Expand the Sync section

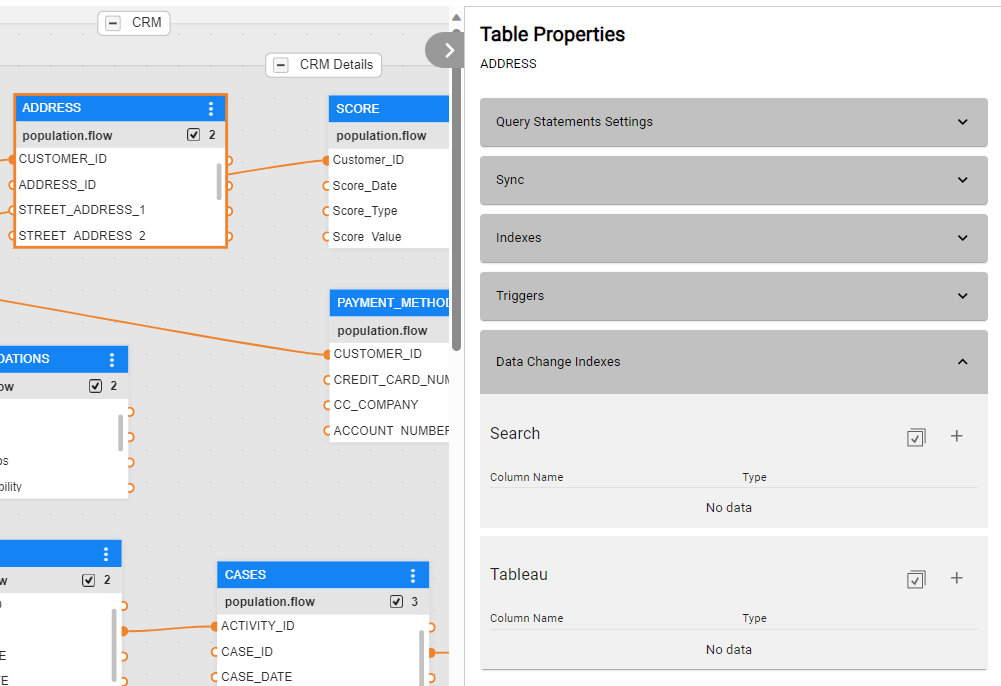[733, 180]
